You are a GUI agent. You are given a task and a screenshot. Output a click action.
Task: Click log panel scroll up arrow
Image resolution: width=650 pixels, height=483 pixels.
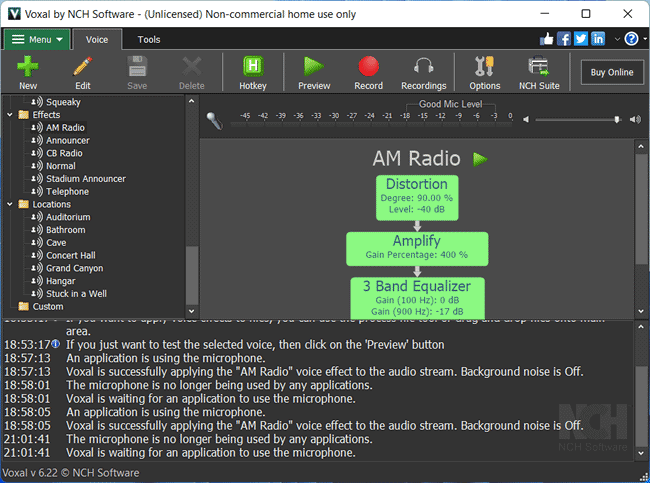[x=641, y=327]
